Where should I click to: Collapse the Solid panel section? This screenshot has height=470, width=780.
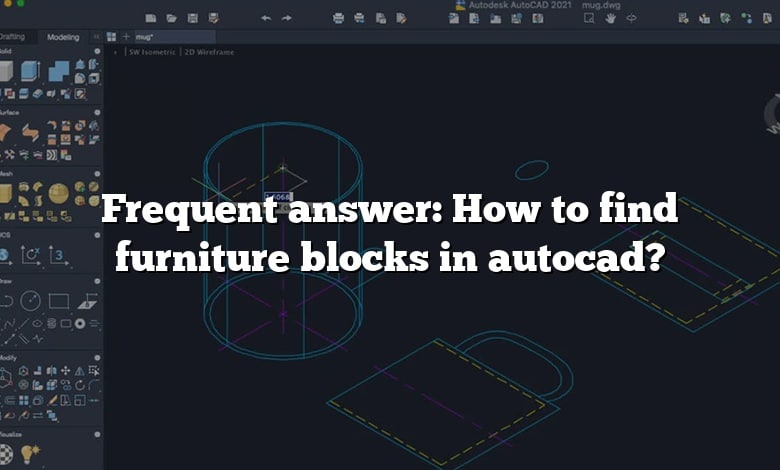[97, 51]
